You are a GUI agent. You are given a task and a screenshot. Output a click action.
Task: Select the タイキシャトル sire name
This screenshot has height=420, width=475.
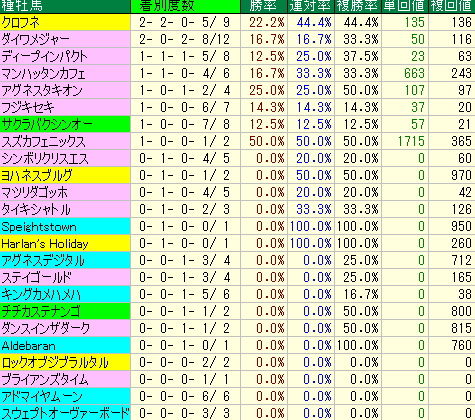pyautogui.click(x=36, y=209)
